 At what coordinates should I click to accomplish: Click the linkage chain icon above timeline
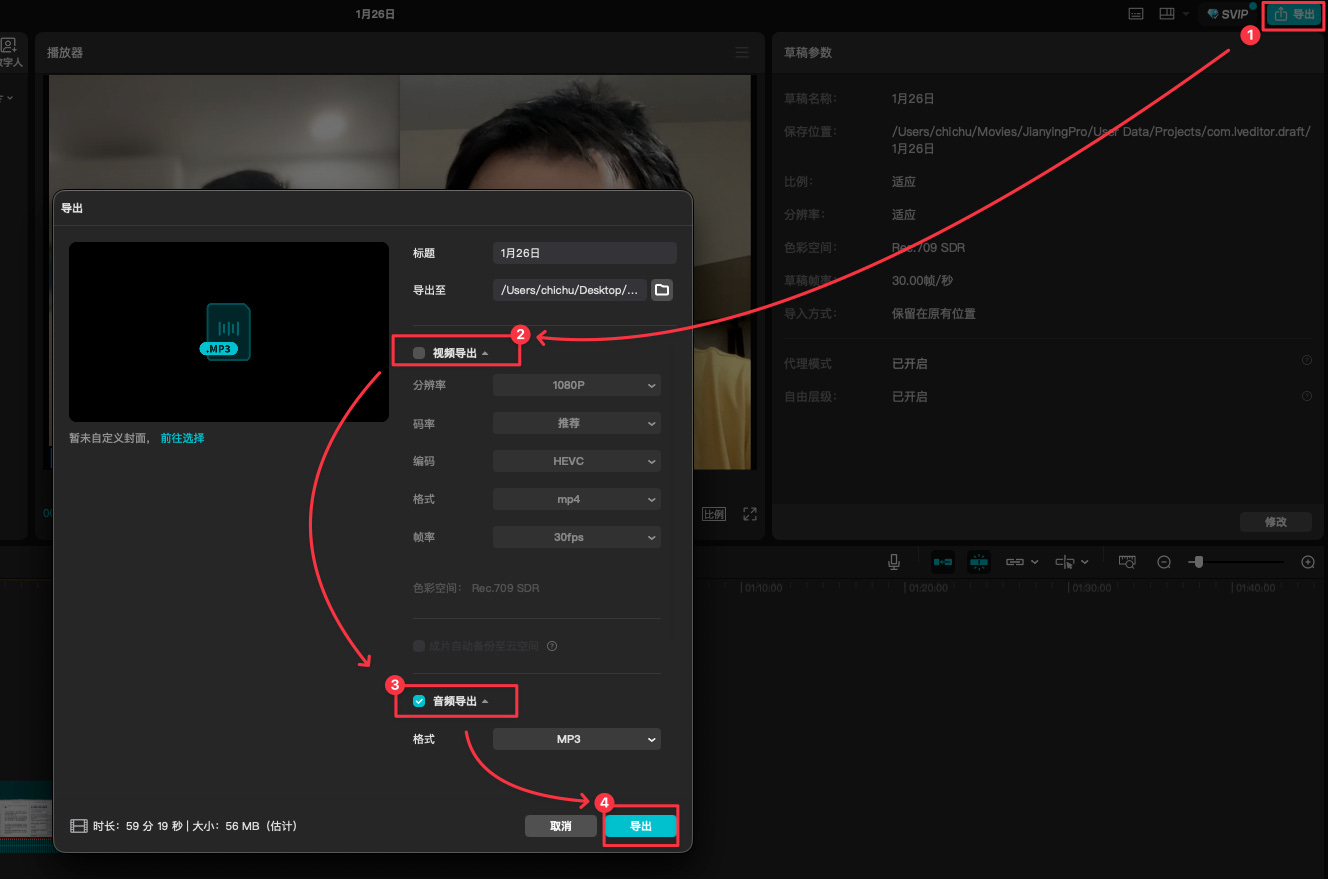click(1015, 562)
